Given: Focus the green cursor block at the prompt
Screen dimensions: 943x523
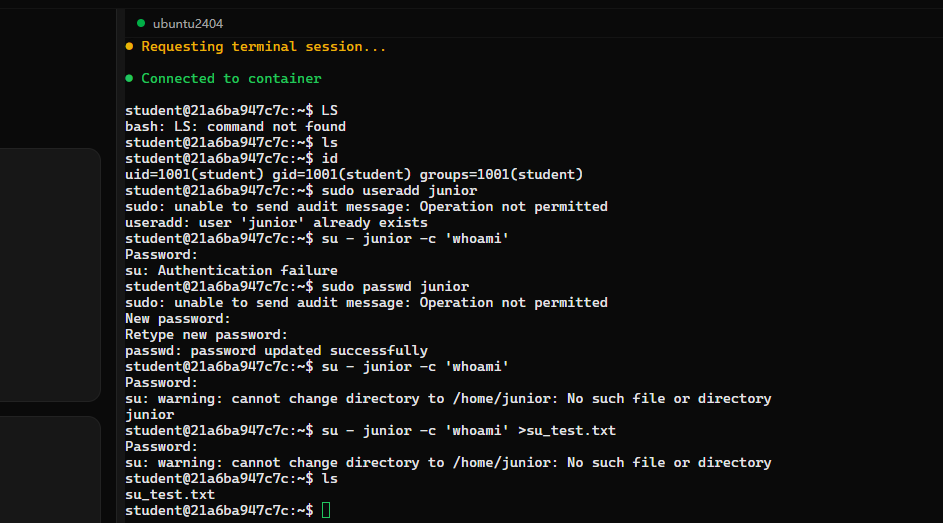Looking at the screenshot, I should pyautogui.click(x=326, y=510).
